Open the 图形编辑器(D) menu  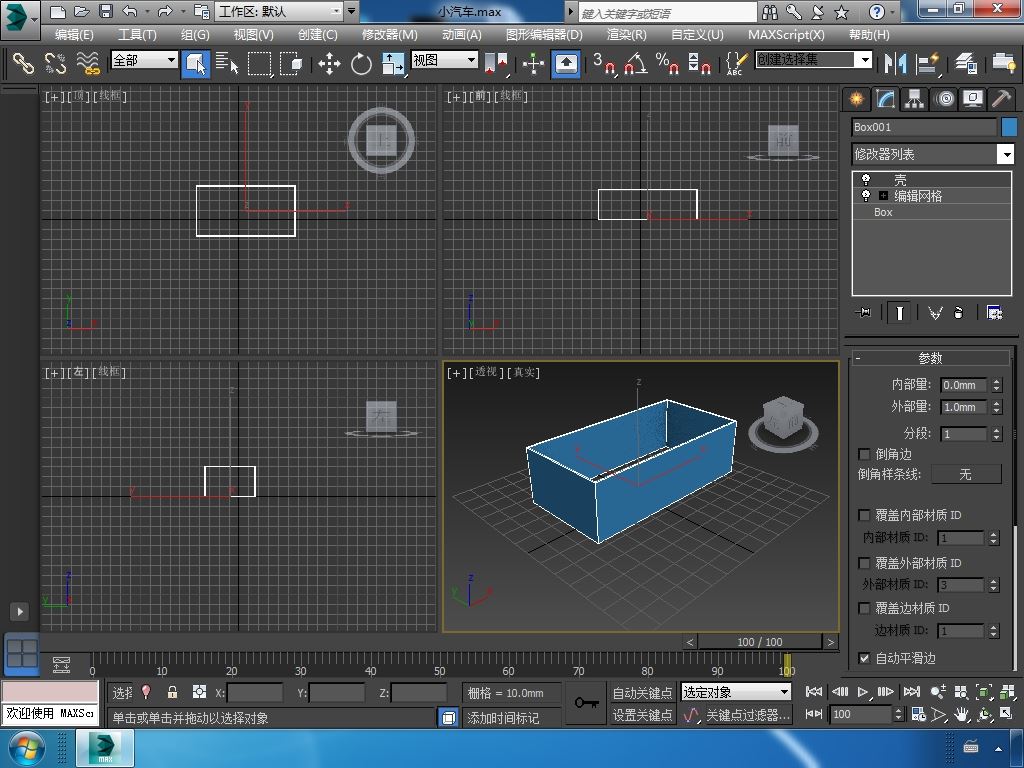[x=544, y=35]
